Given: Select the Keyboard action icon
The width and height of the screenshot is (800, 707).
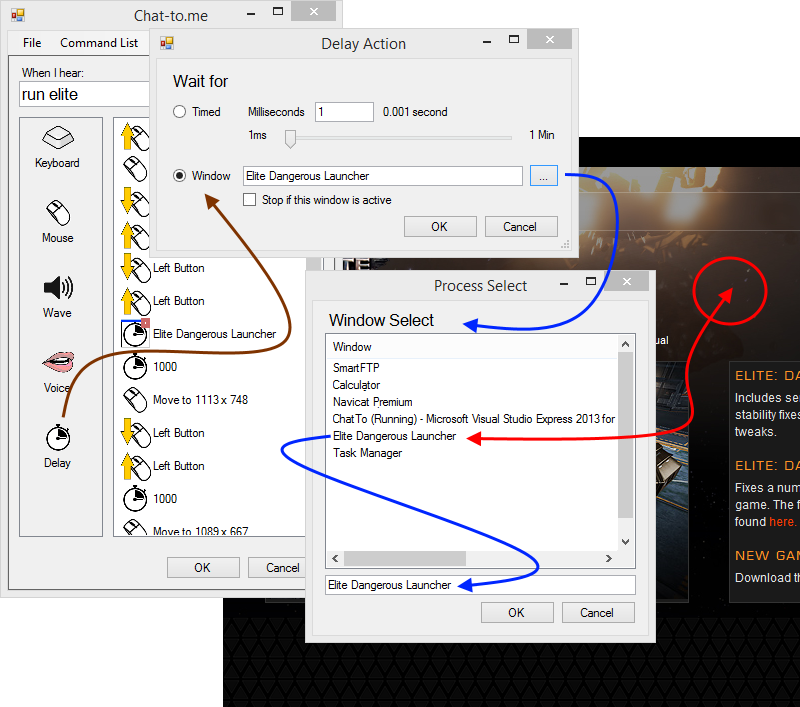Looking at the screenshot, I should (58, 138).
